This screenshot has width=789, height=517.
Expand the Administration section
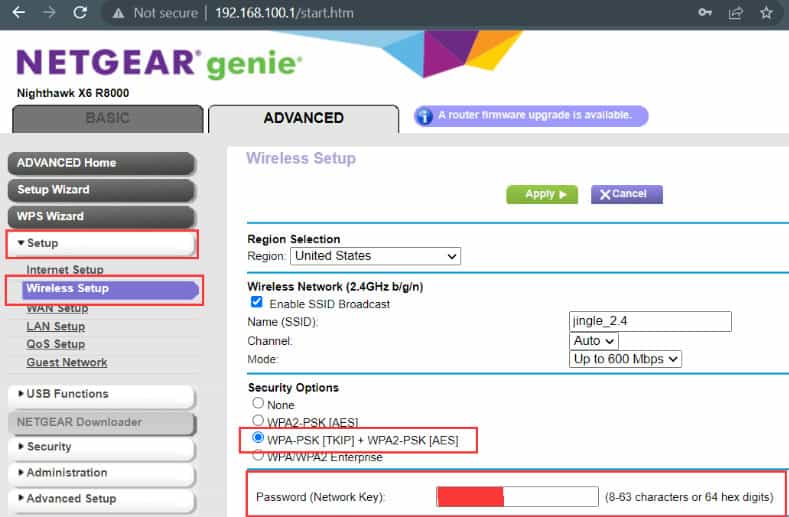pos(102,473)
